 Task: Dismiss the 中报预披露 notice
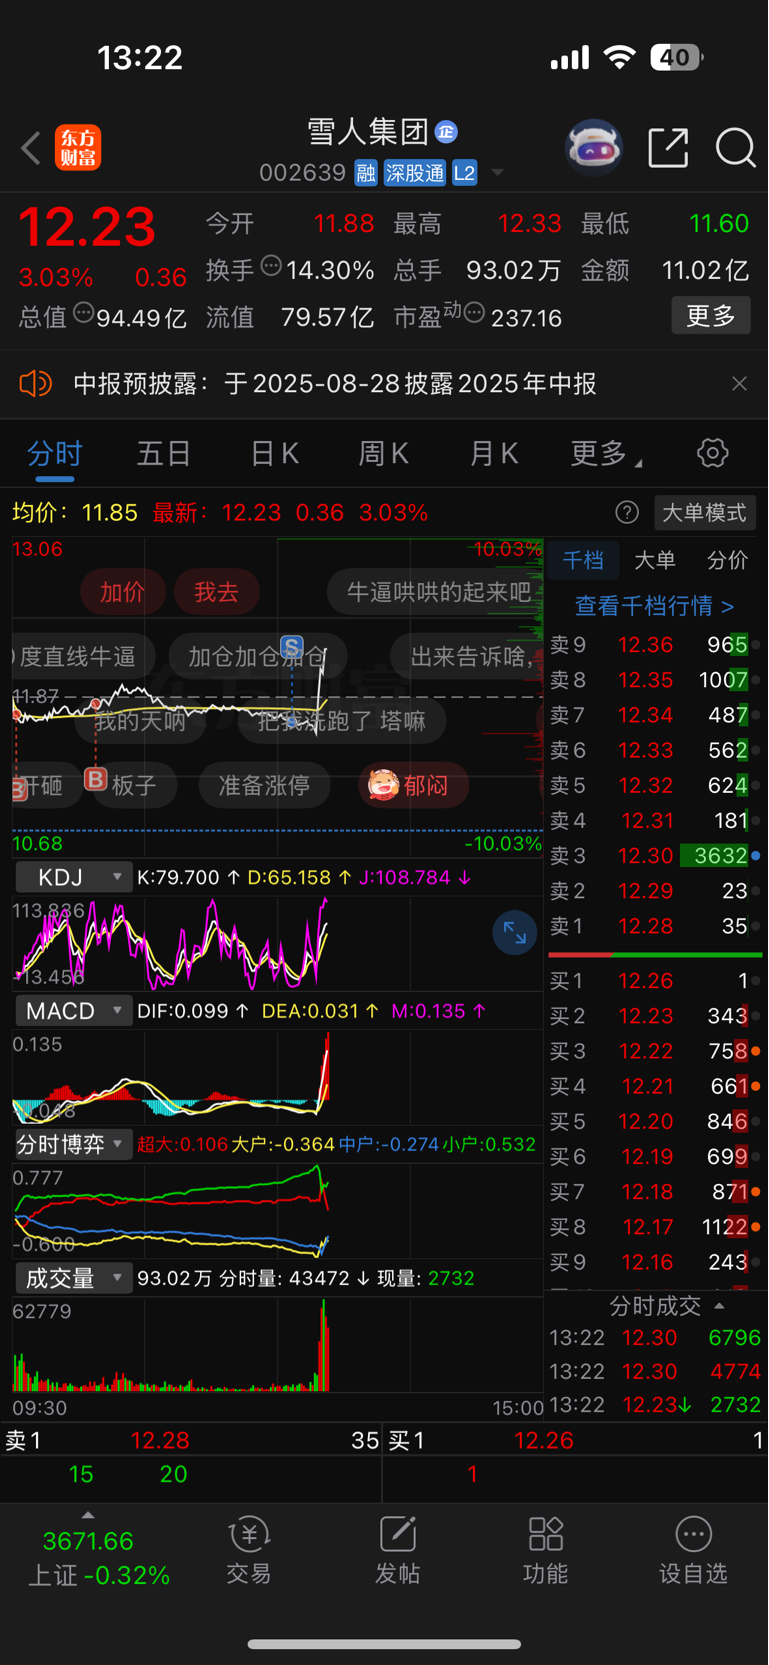tap(739, 384)
